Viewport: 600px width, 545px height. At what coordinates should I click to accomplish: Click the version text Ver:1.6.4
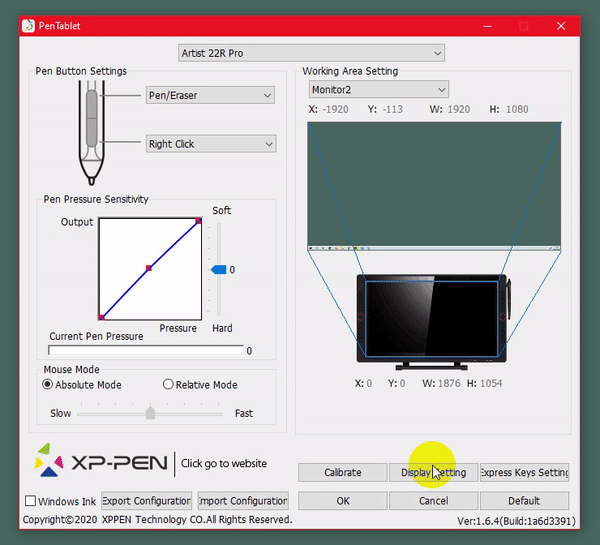pyautogui.click(x=516, y=521)
